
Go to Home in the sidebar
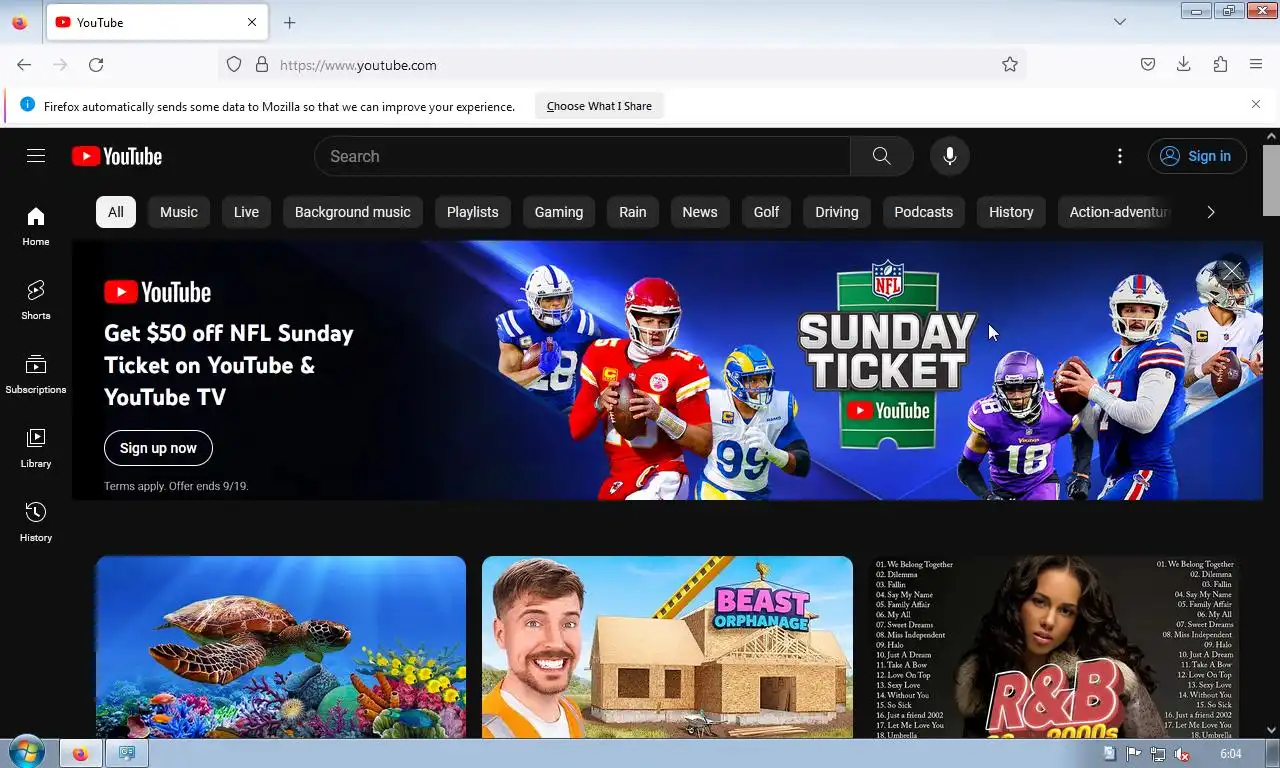[36, 226]
